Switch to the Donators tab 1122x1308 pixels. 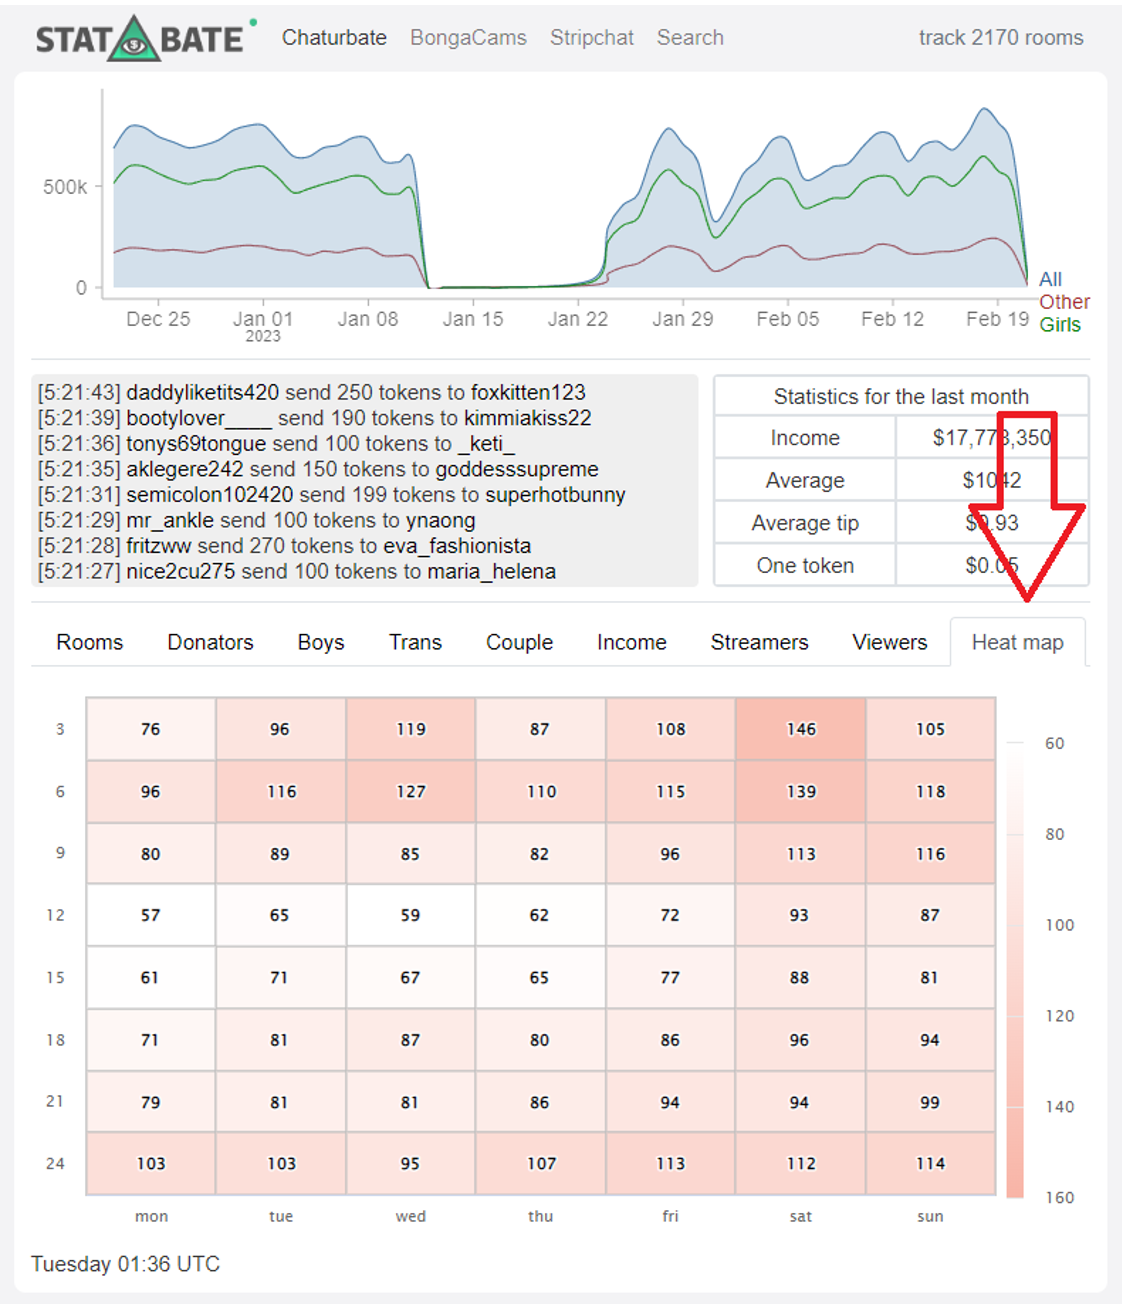click(x=210, y=642)
